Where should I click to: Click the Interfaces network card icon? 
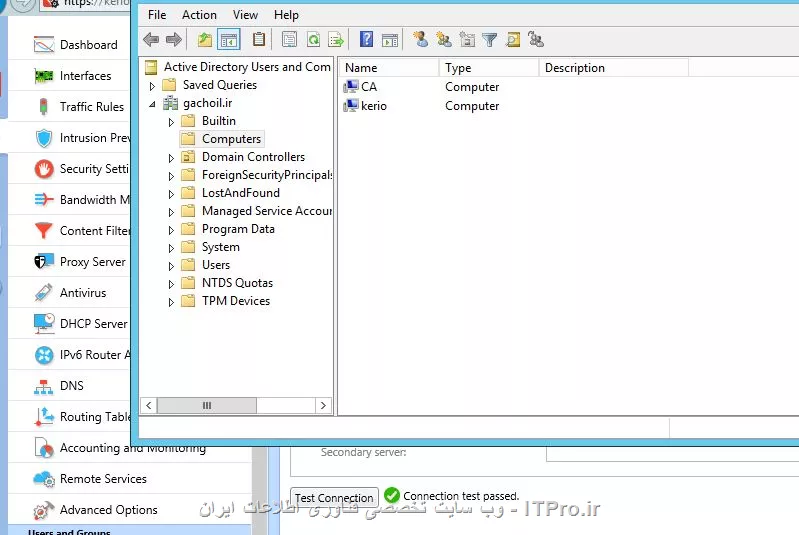point(44,76)
